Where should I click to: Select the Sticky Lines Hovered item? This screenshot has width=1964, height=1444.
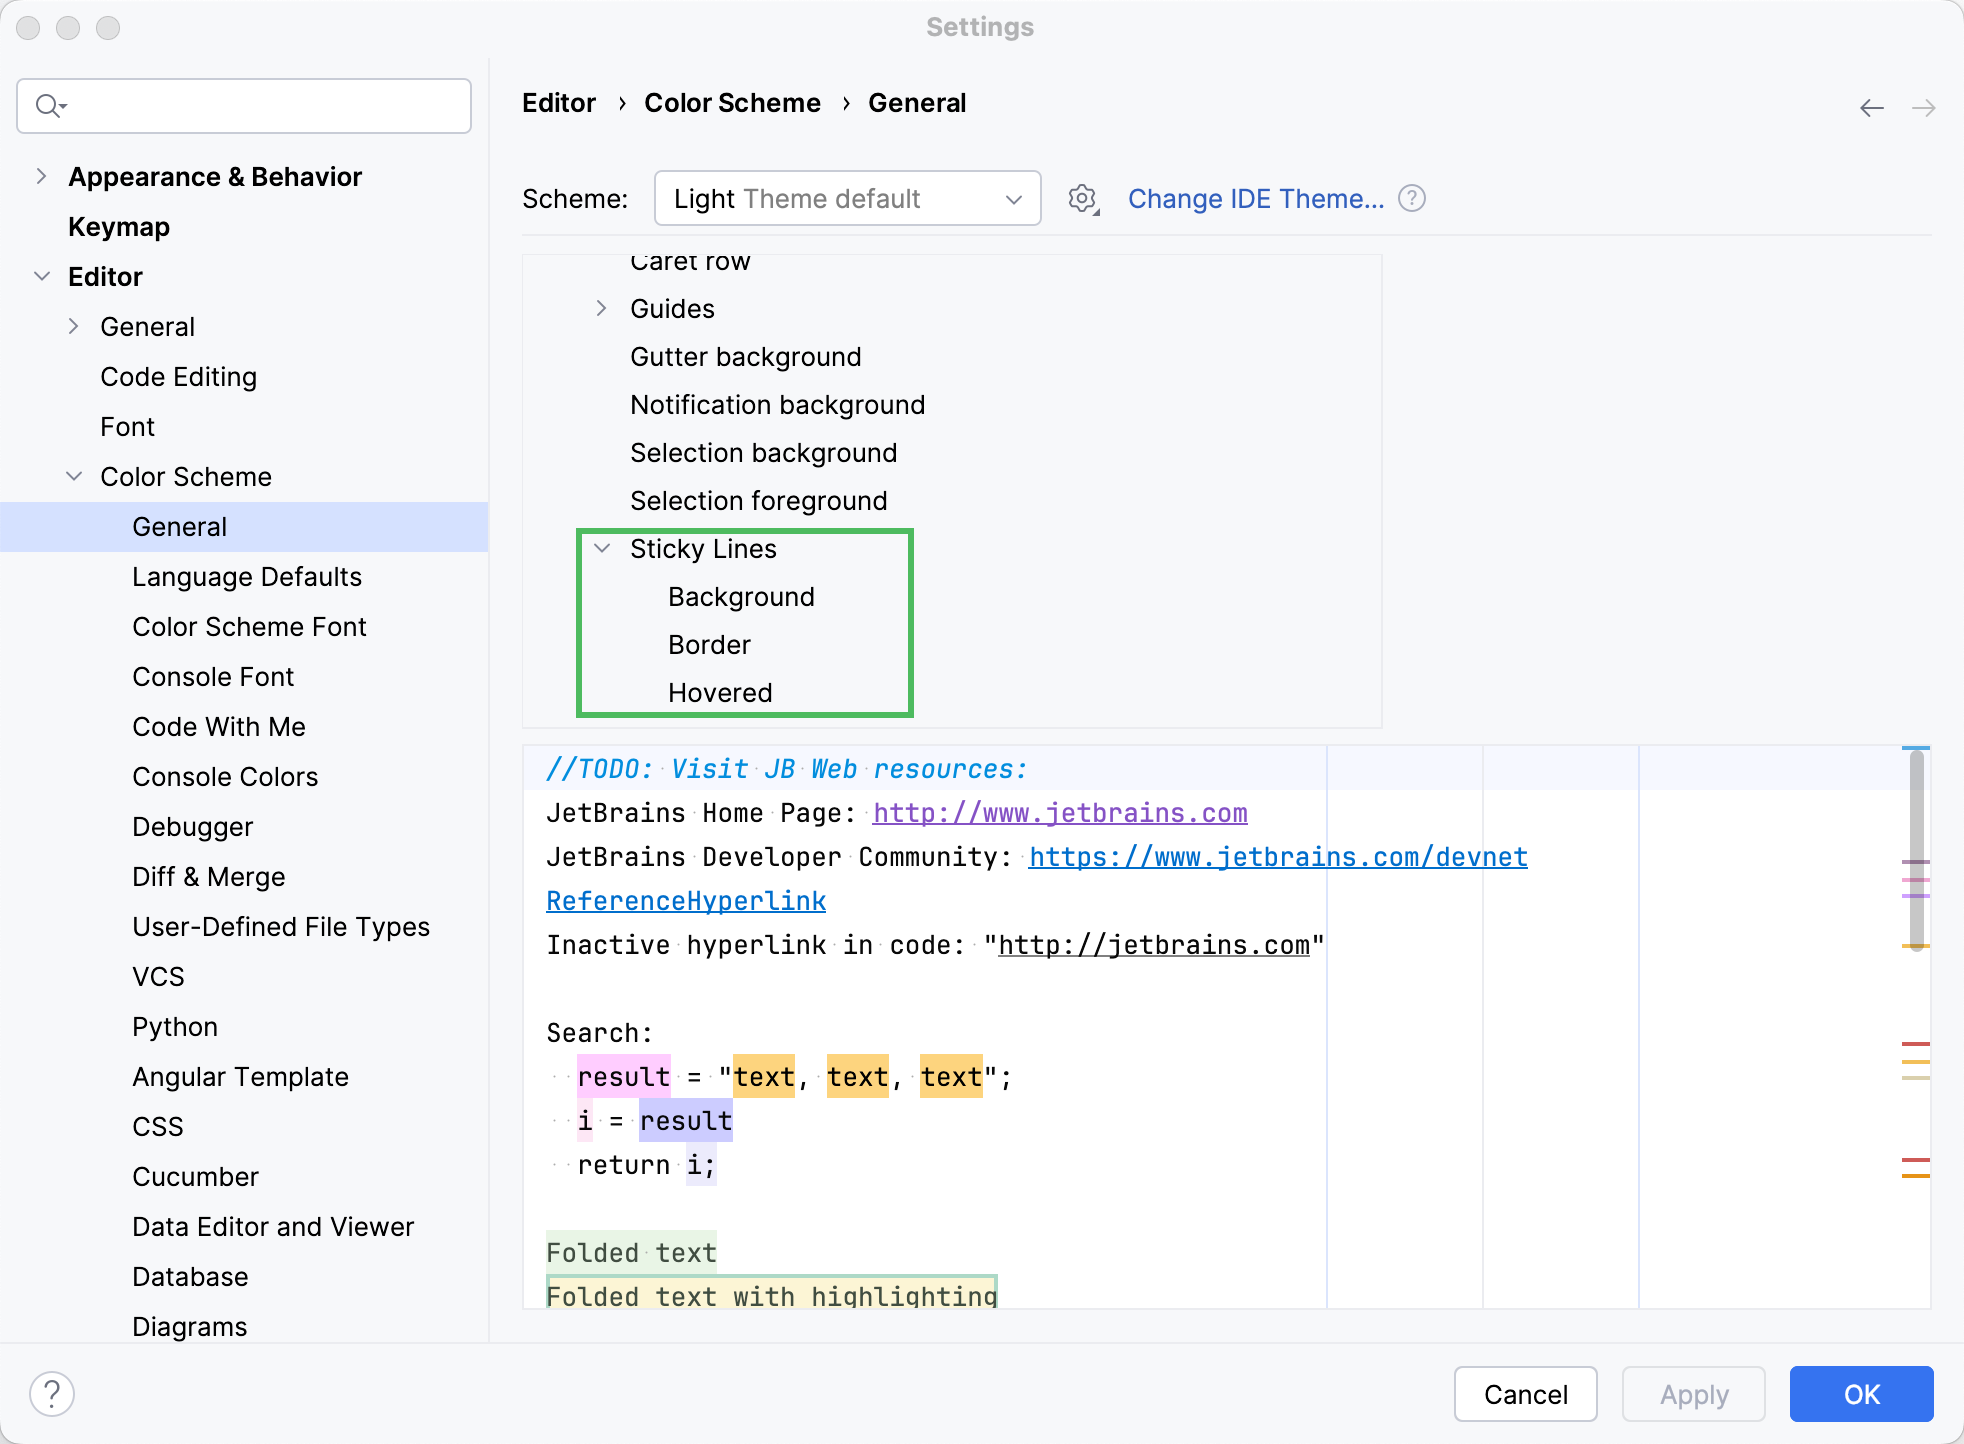point(720,694)
